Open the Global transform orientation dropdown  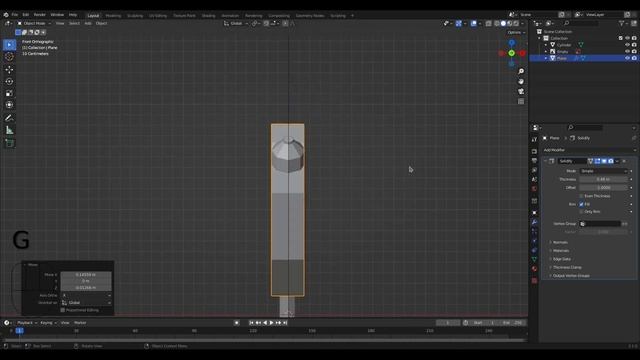tap(236, 24)
